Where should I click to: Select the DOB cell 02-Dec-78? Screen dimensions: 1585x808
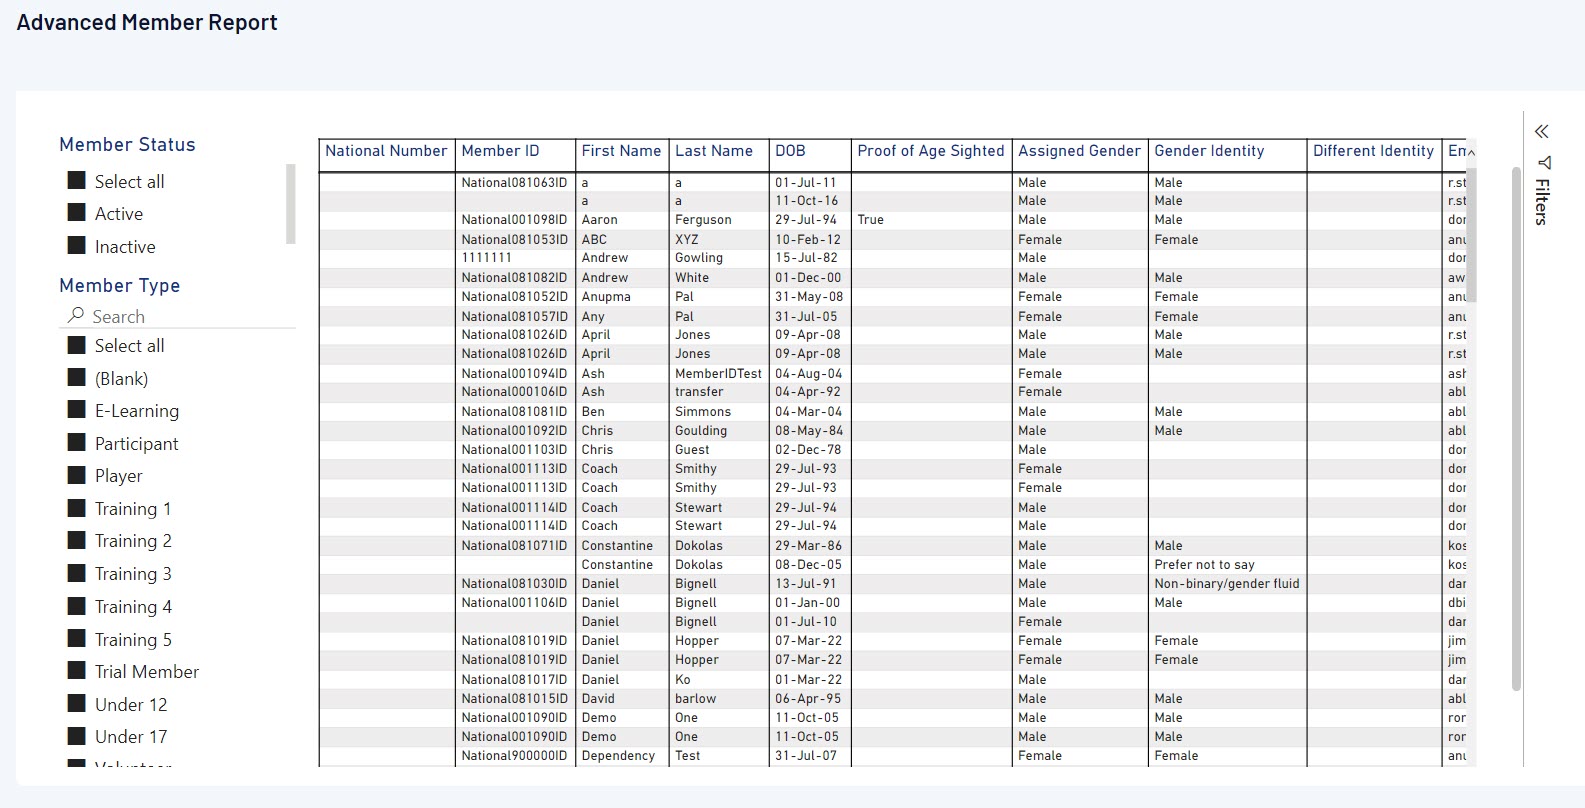tap(808, 450)
